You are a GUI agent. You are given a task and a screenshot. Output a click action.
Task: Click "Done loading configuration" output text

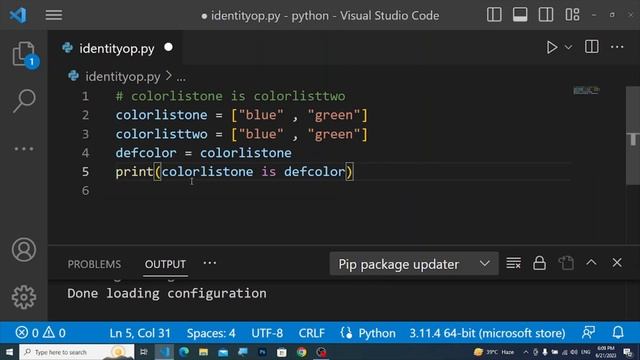coord(167,293)
